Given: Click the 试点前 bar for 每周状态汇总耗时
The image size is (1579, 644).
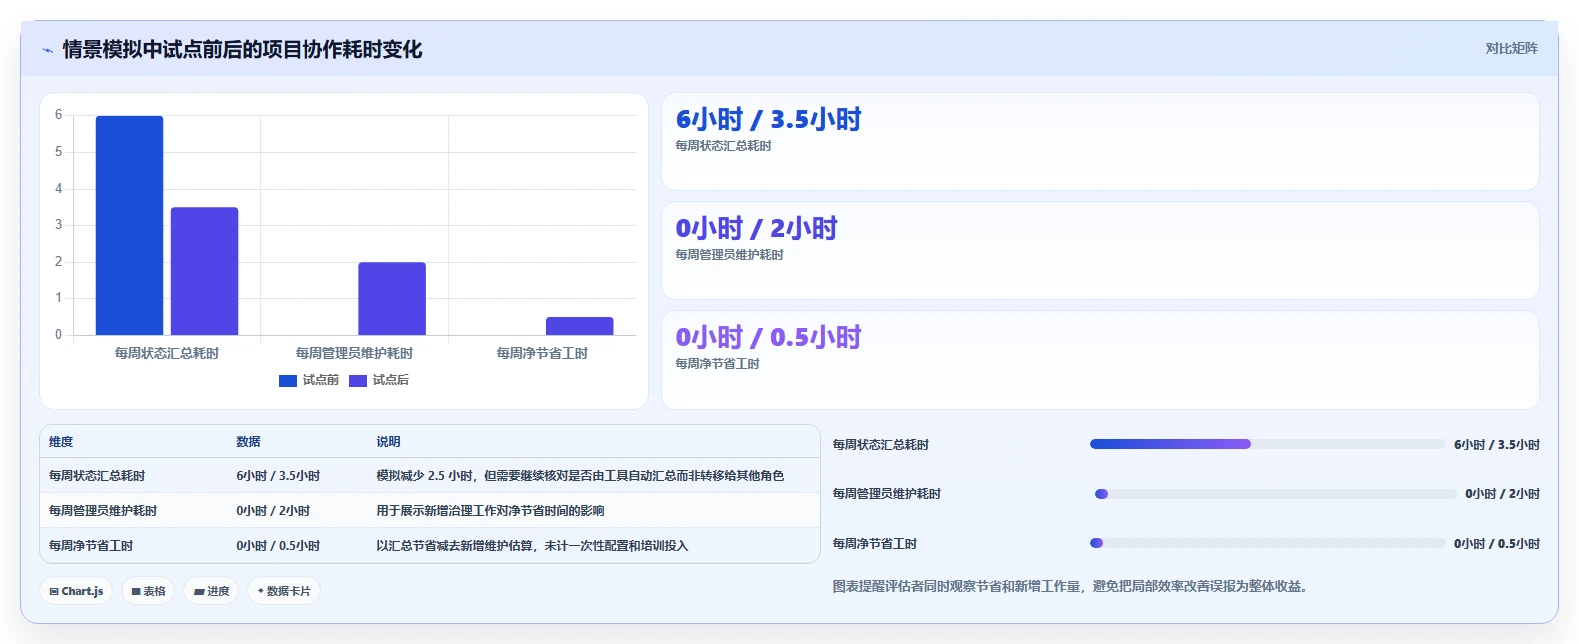Looking at the screenshot, I should coord(129,225).
